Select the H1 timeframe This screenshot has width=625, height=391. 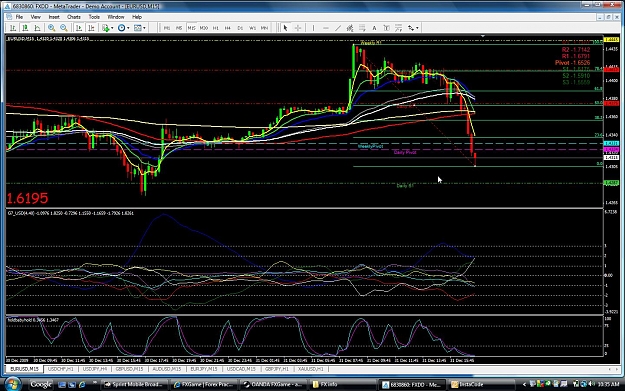pos(216,28)
